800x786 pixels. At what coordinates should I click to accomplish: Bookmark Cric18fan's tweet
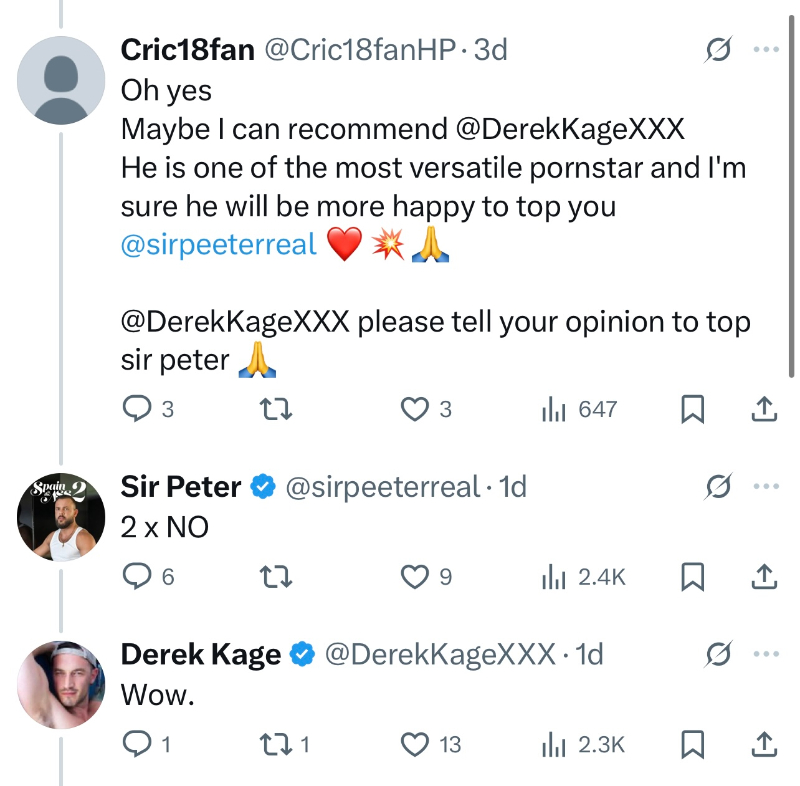click(693, 409)
